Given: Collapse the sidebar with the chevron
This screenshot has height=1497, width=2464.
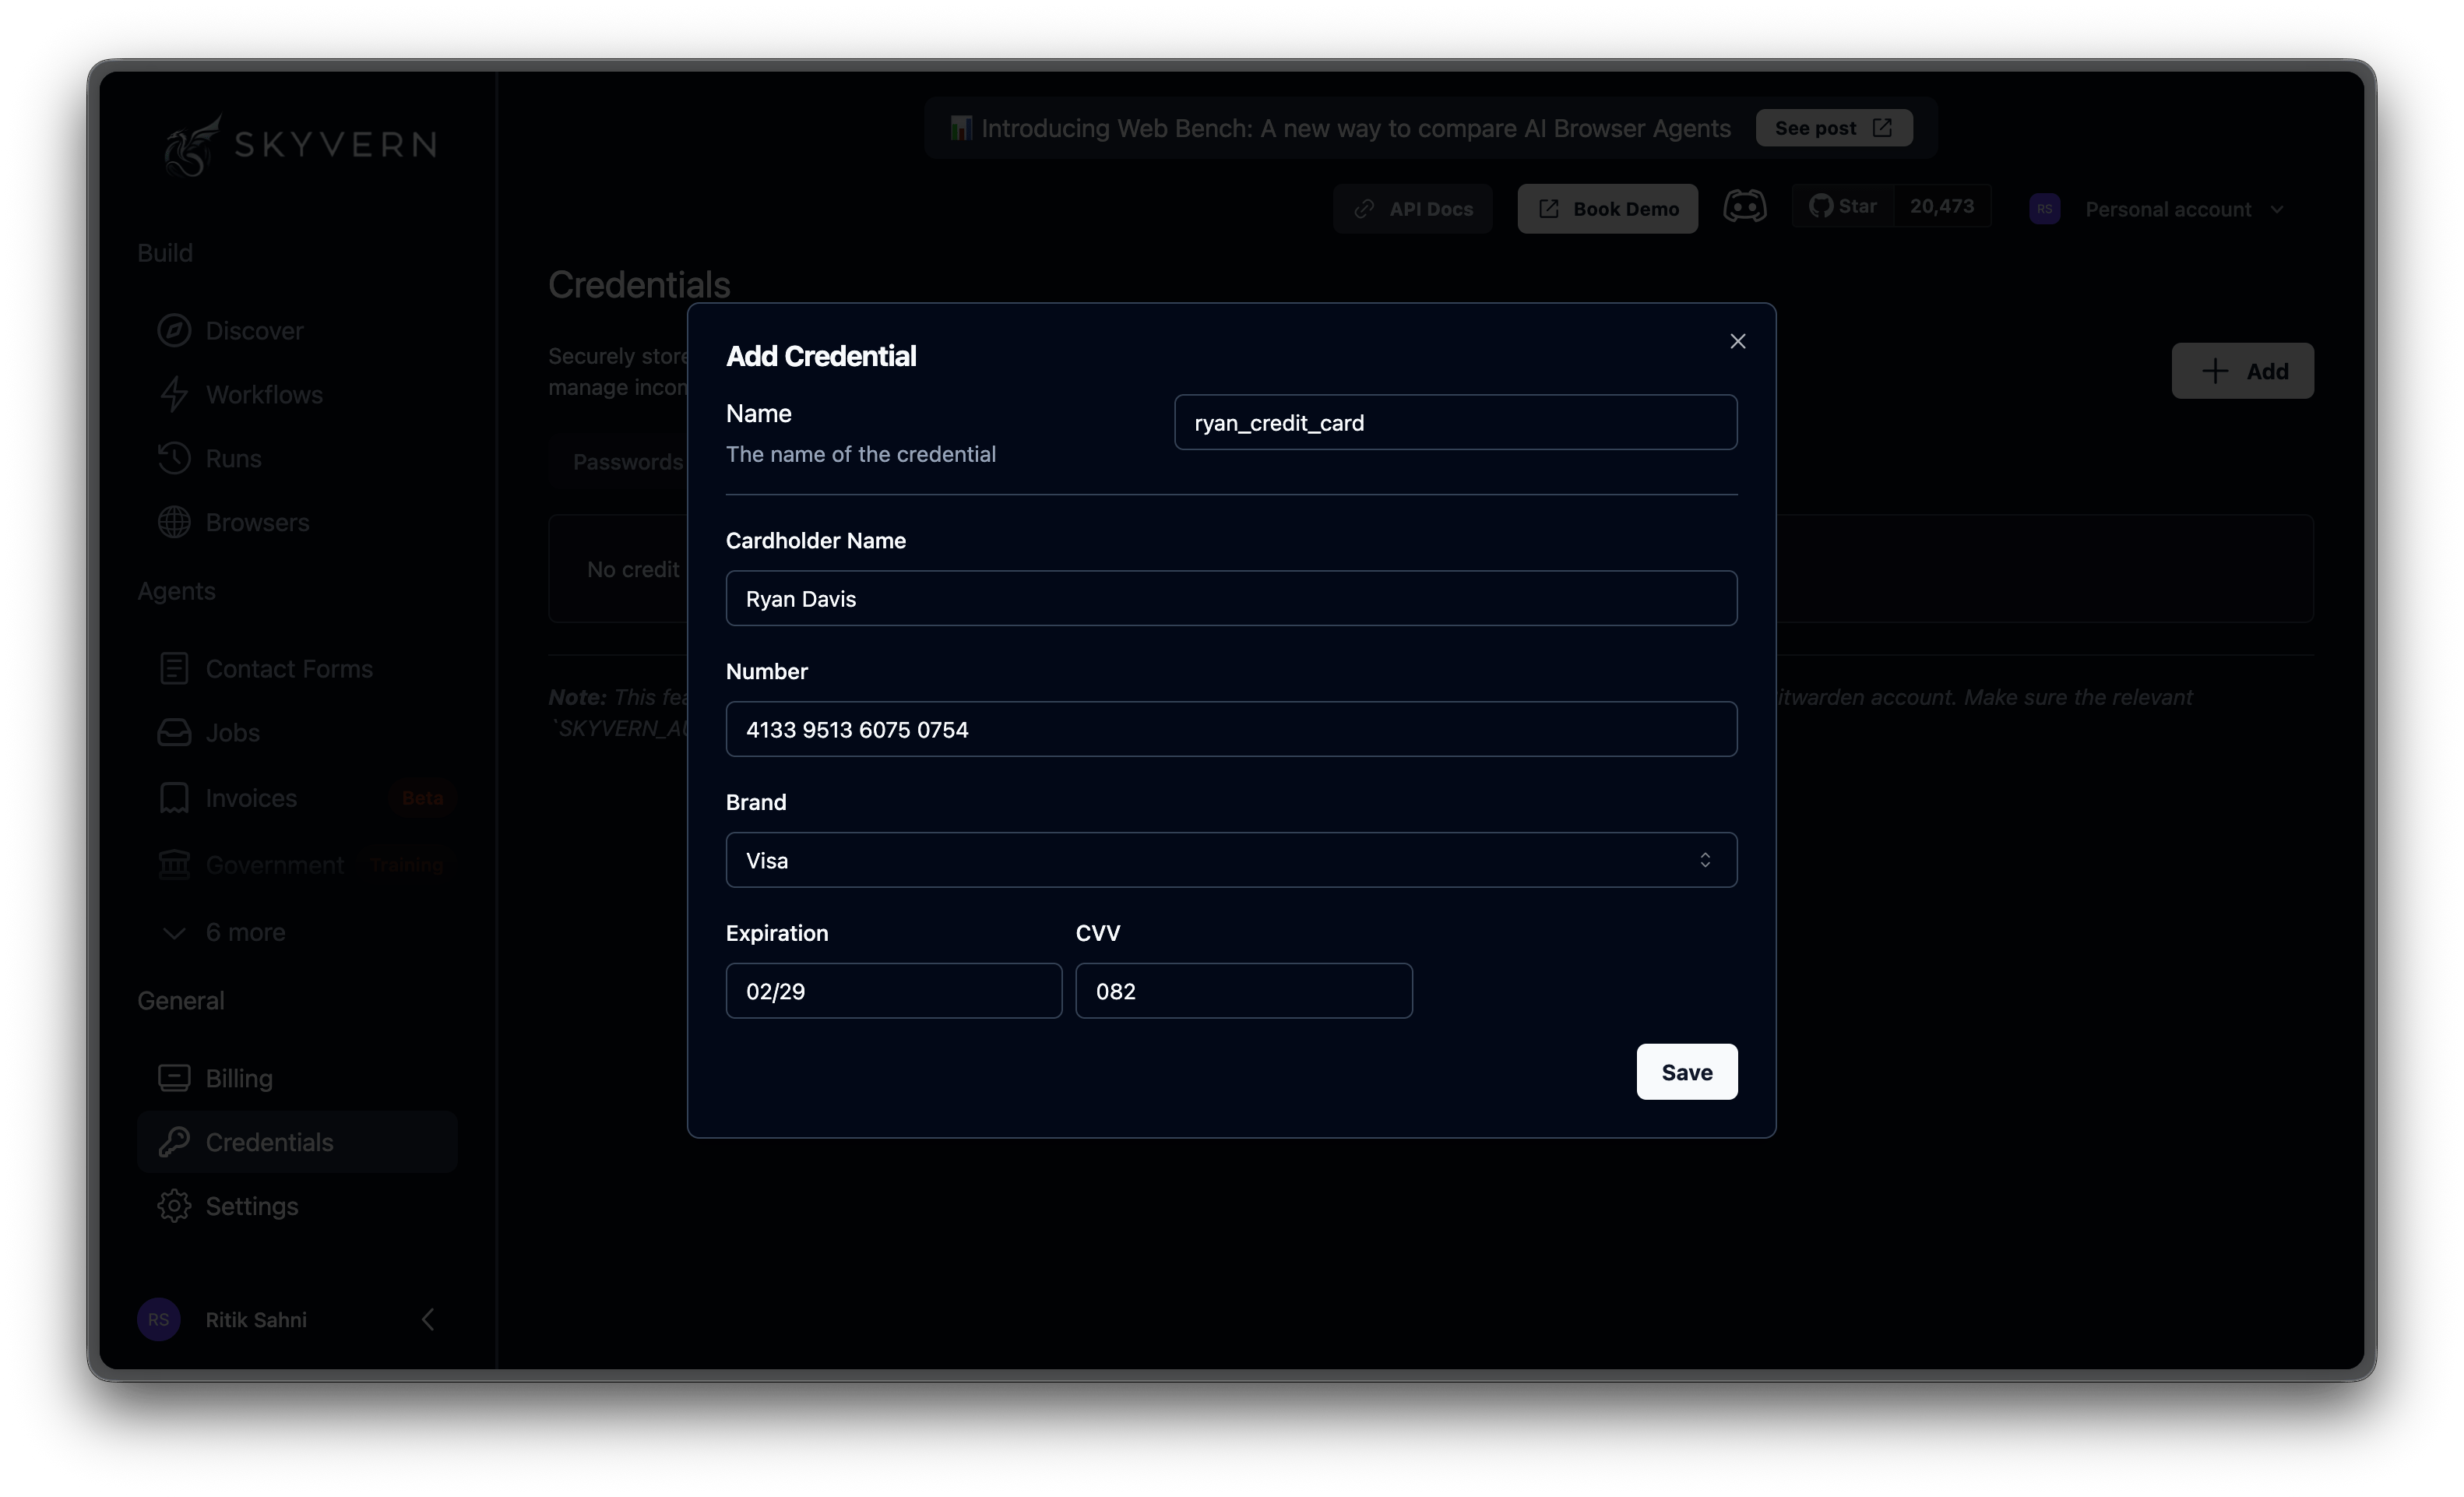Looking at the screenshot, I should coord(428,1319).
